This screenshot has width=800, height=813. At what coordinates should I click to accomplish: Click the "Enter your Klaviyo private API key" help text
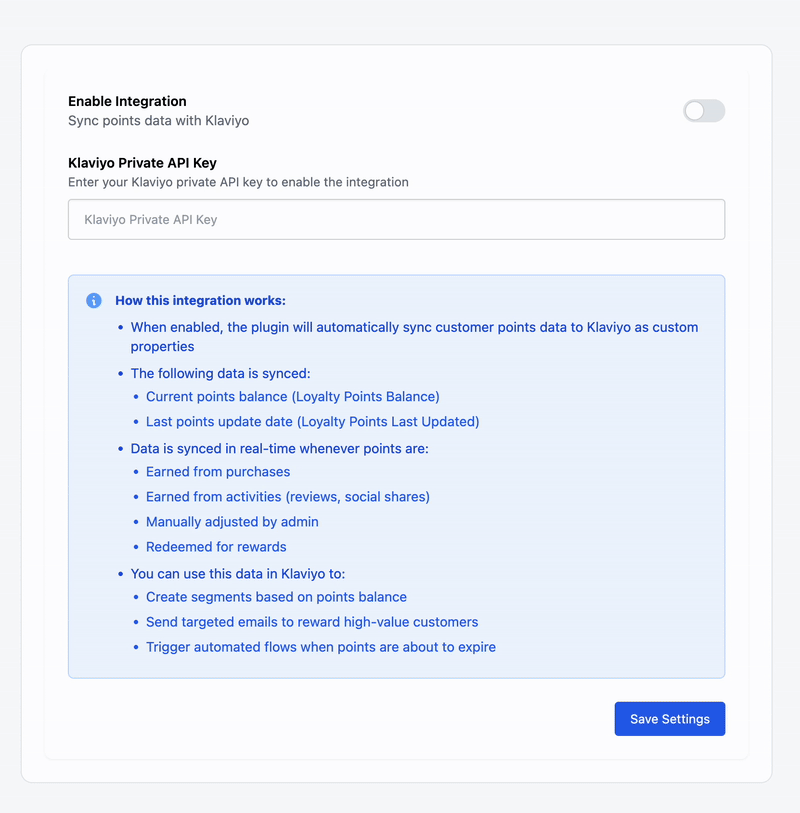coord(238,183)
